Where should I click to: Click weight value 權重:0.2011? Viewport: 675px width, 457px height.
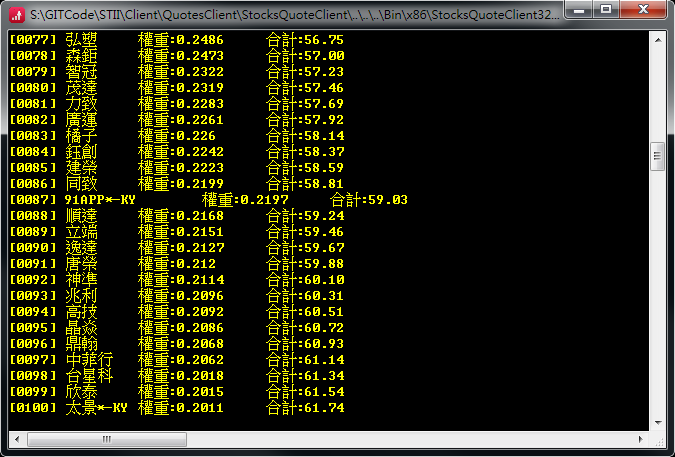click(181, 408)
